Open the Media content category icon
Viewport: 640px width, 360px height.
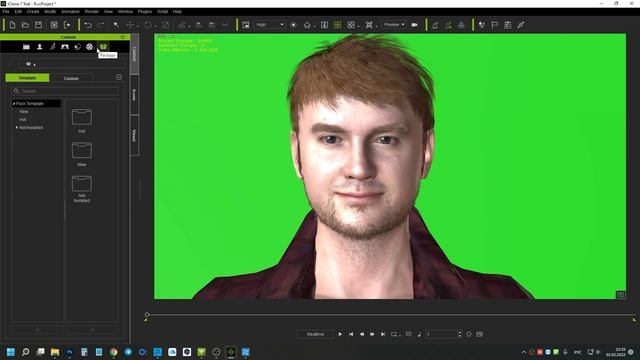coord(77,47)
